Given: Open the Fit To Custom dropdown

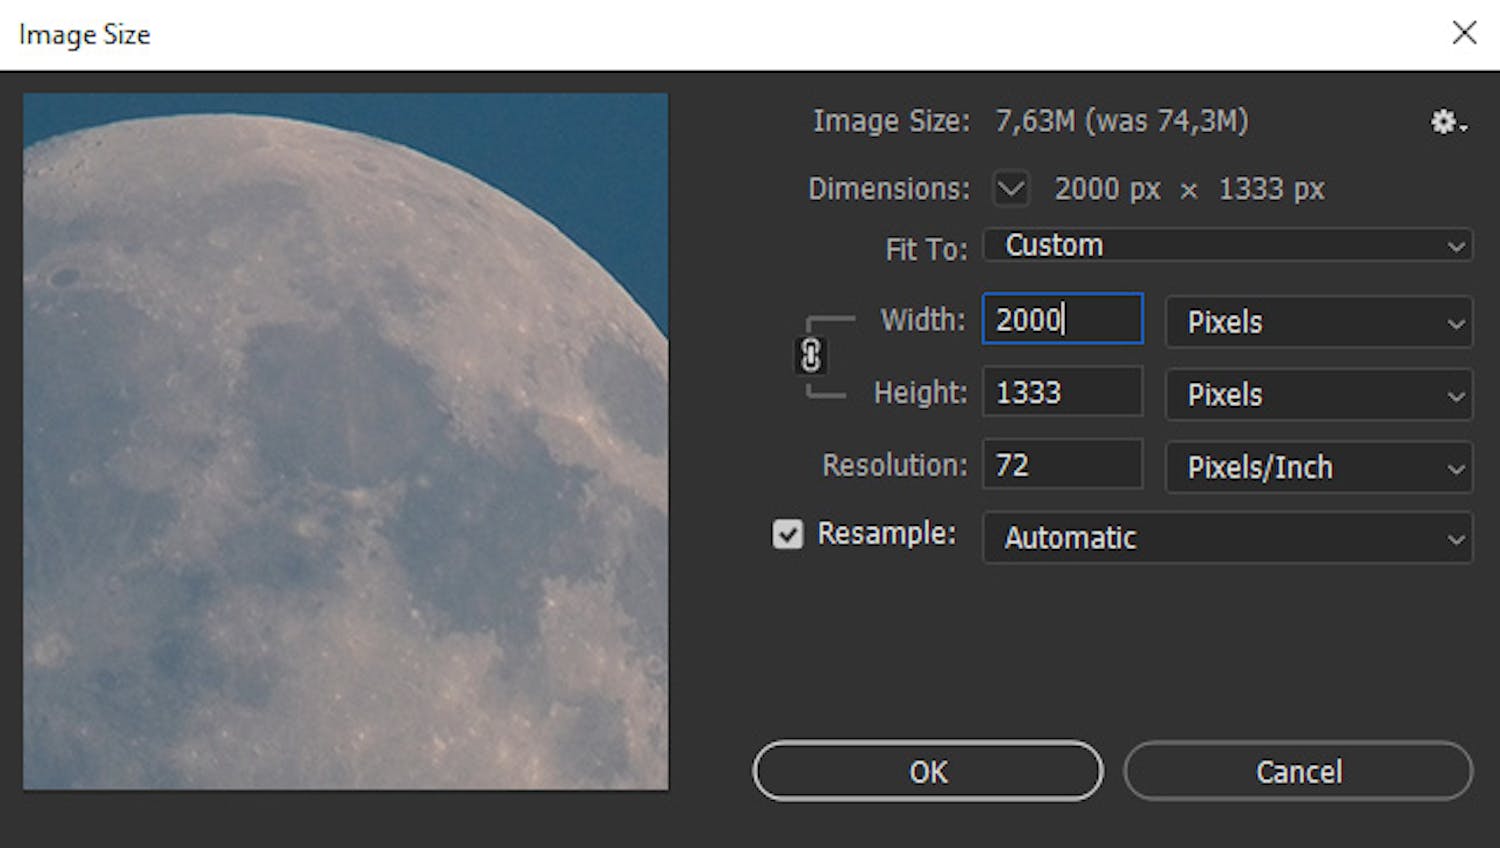Looking at the screenshot, I should pyautogui.click(x=1227, y=245).
